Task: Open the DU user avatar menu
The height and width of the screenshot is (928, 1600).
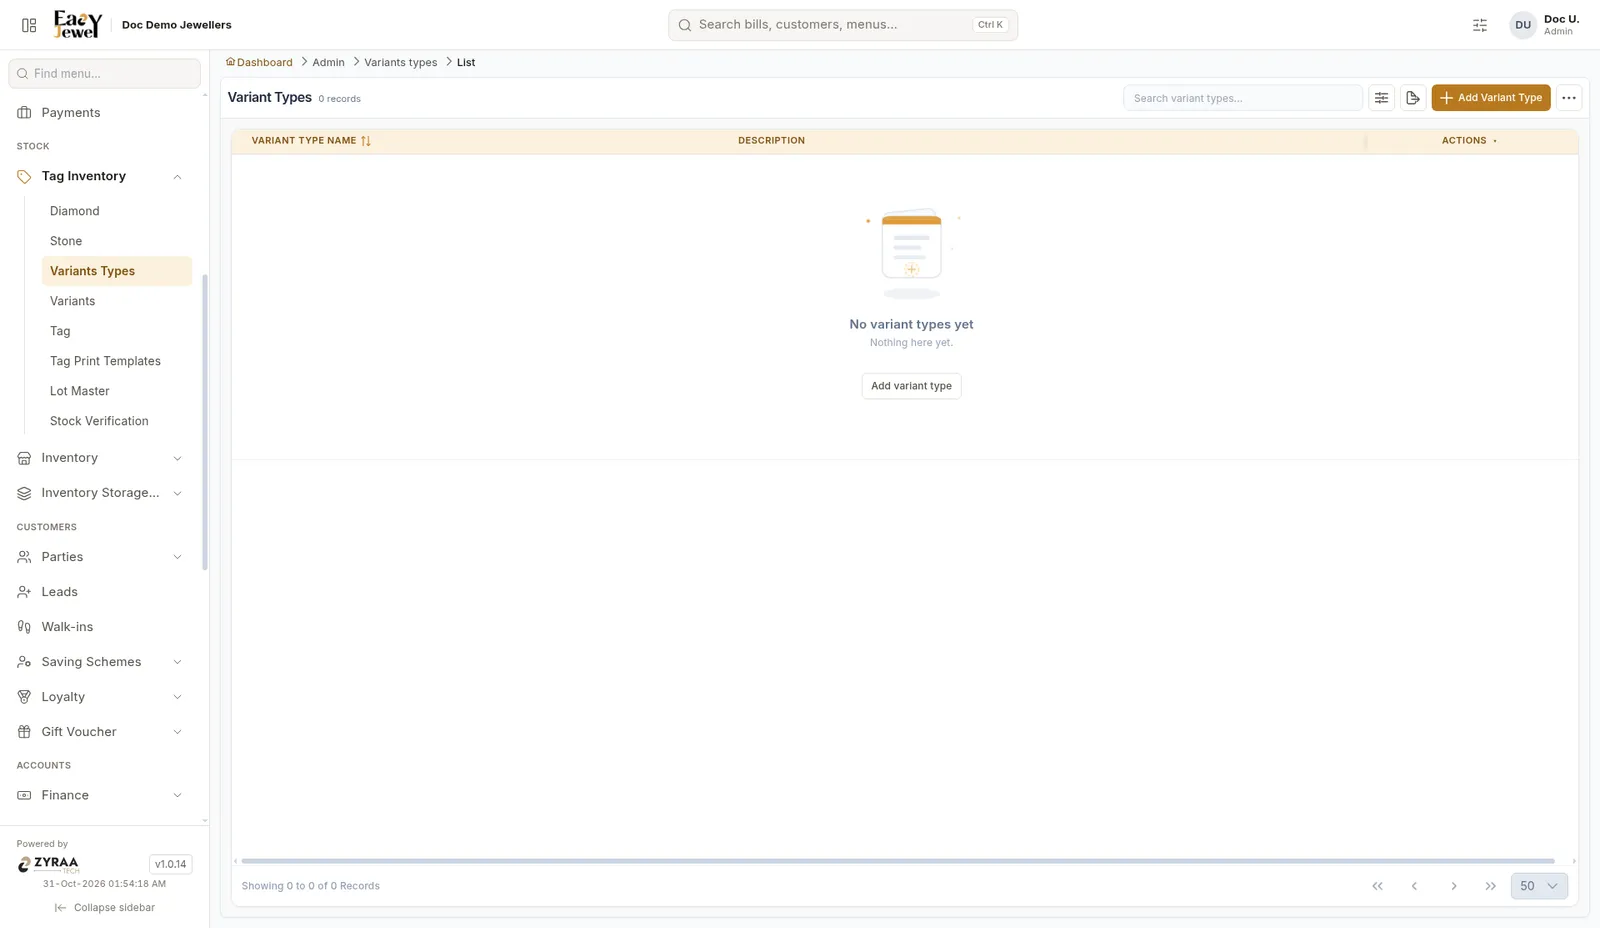Action: [1522, 25]
